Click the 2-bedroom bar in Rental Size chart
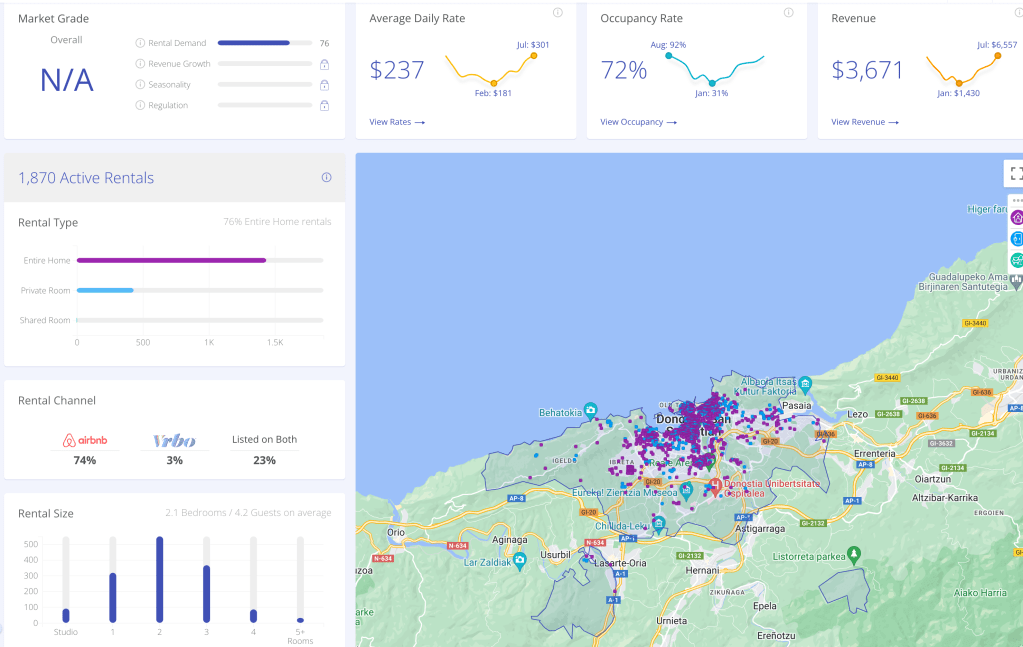The width and height of the screenshot is (1023, 647). coord(159,579)
